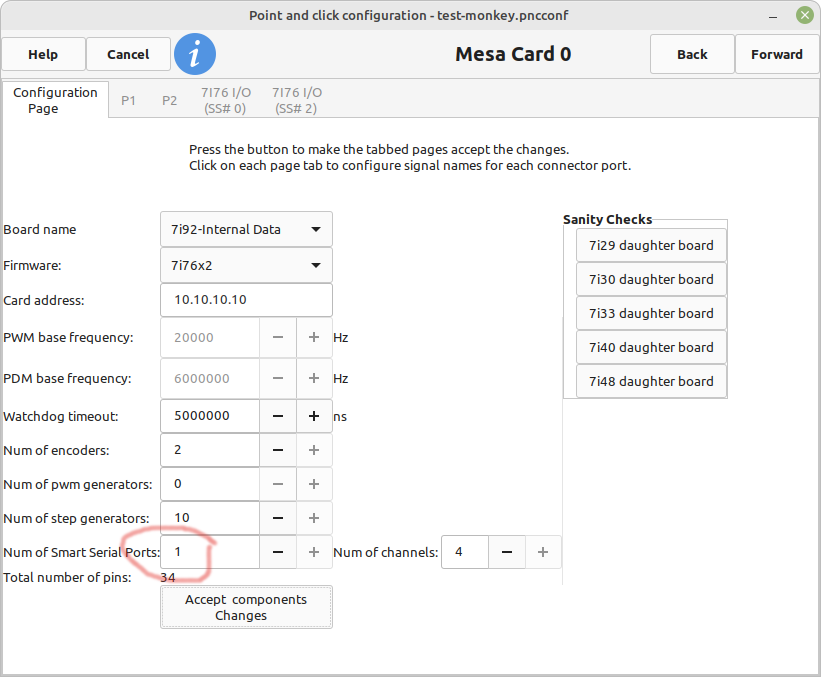Open the Firmware 7i76x2 dropdown
Viewport: 821px width, 677px height.
[x=246, y=265]
